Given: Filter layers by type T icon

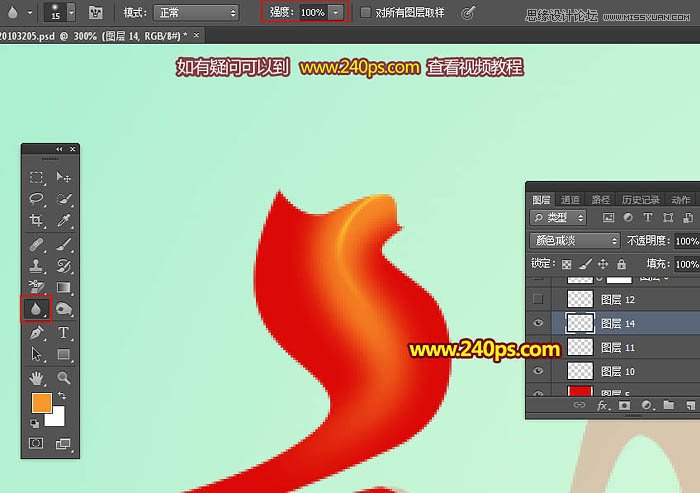Looking at the screenshot, I should coord(648,217).
